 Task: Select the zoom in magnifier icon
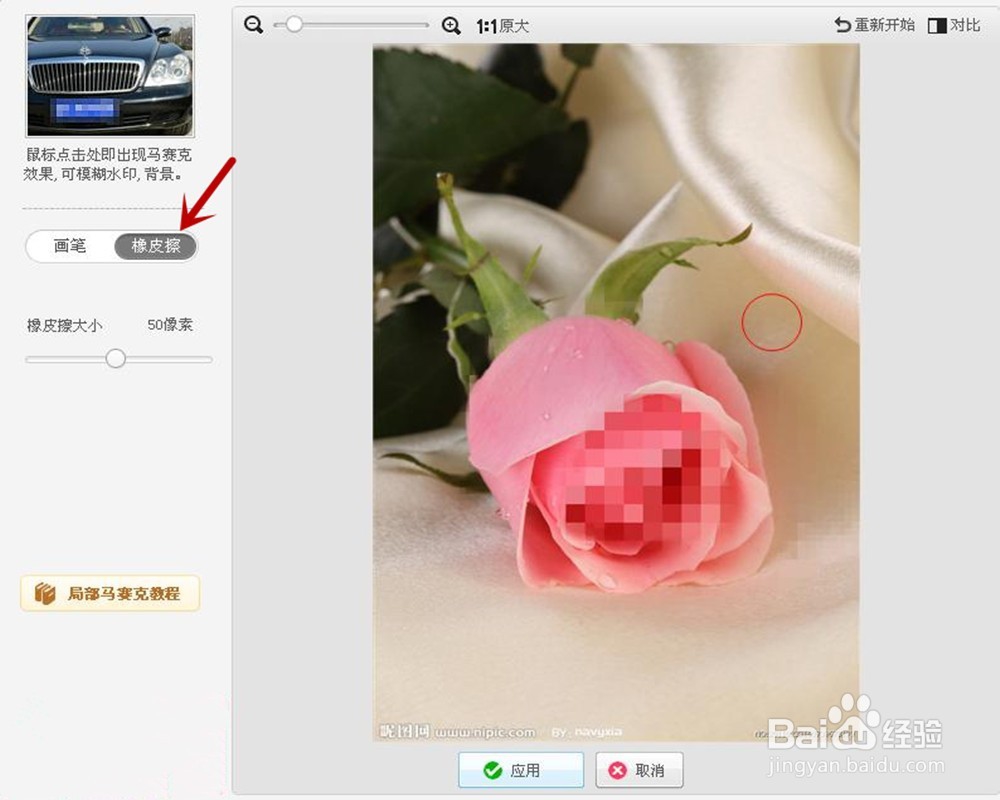450,22
